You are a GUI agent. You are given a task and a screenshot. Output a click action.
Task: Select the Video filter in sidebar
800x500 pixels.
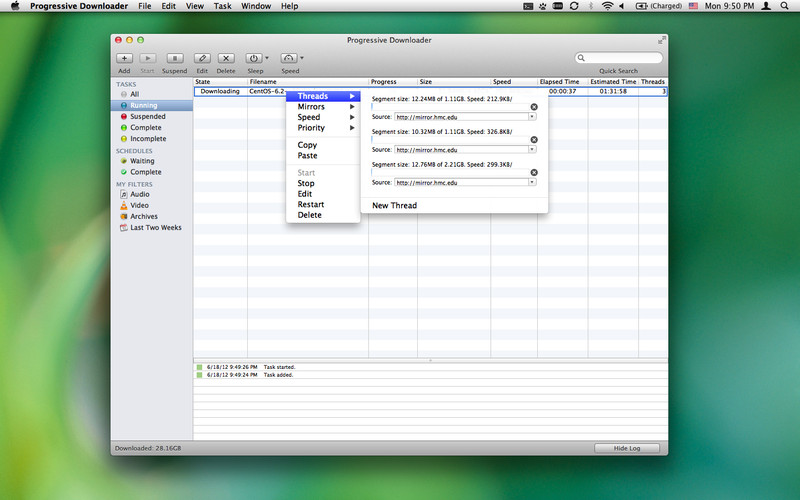pyautogui.click(x=139, y=205)
